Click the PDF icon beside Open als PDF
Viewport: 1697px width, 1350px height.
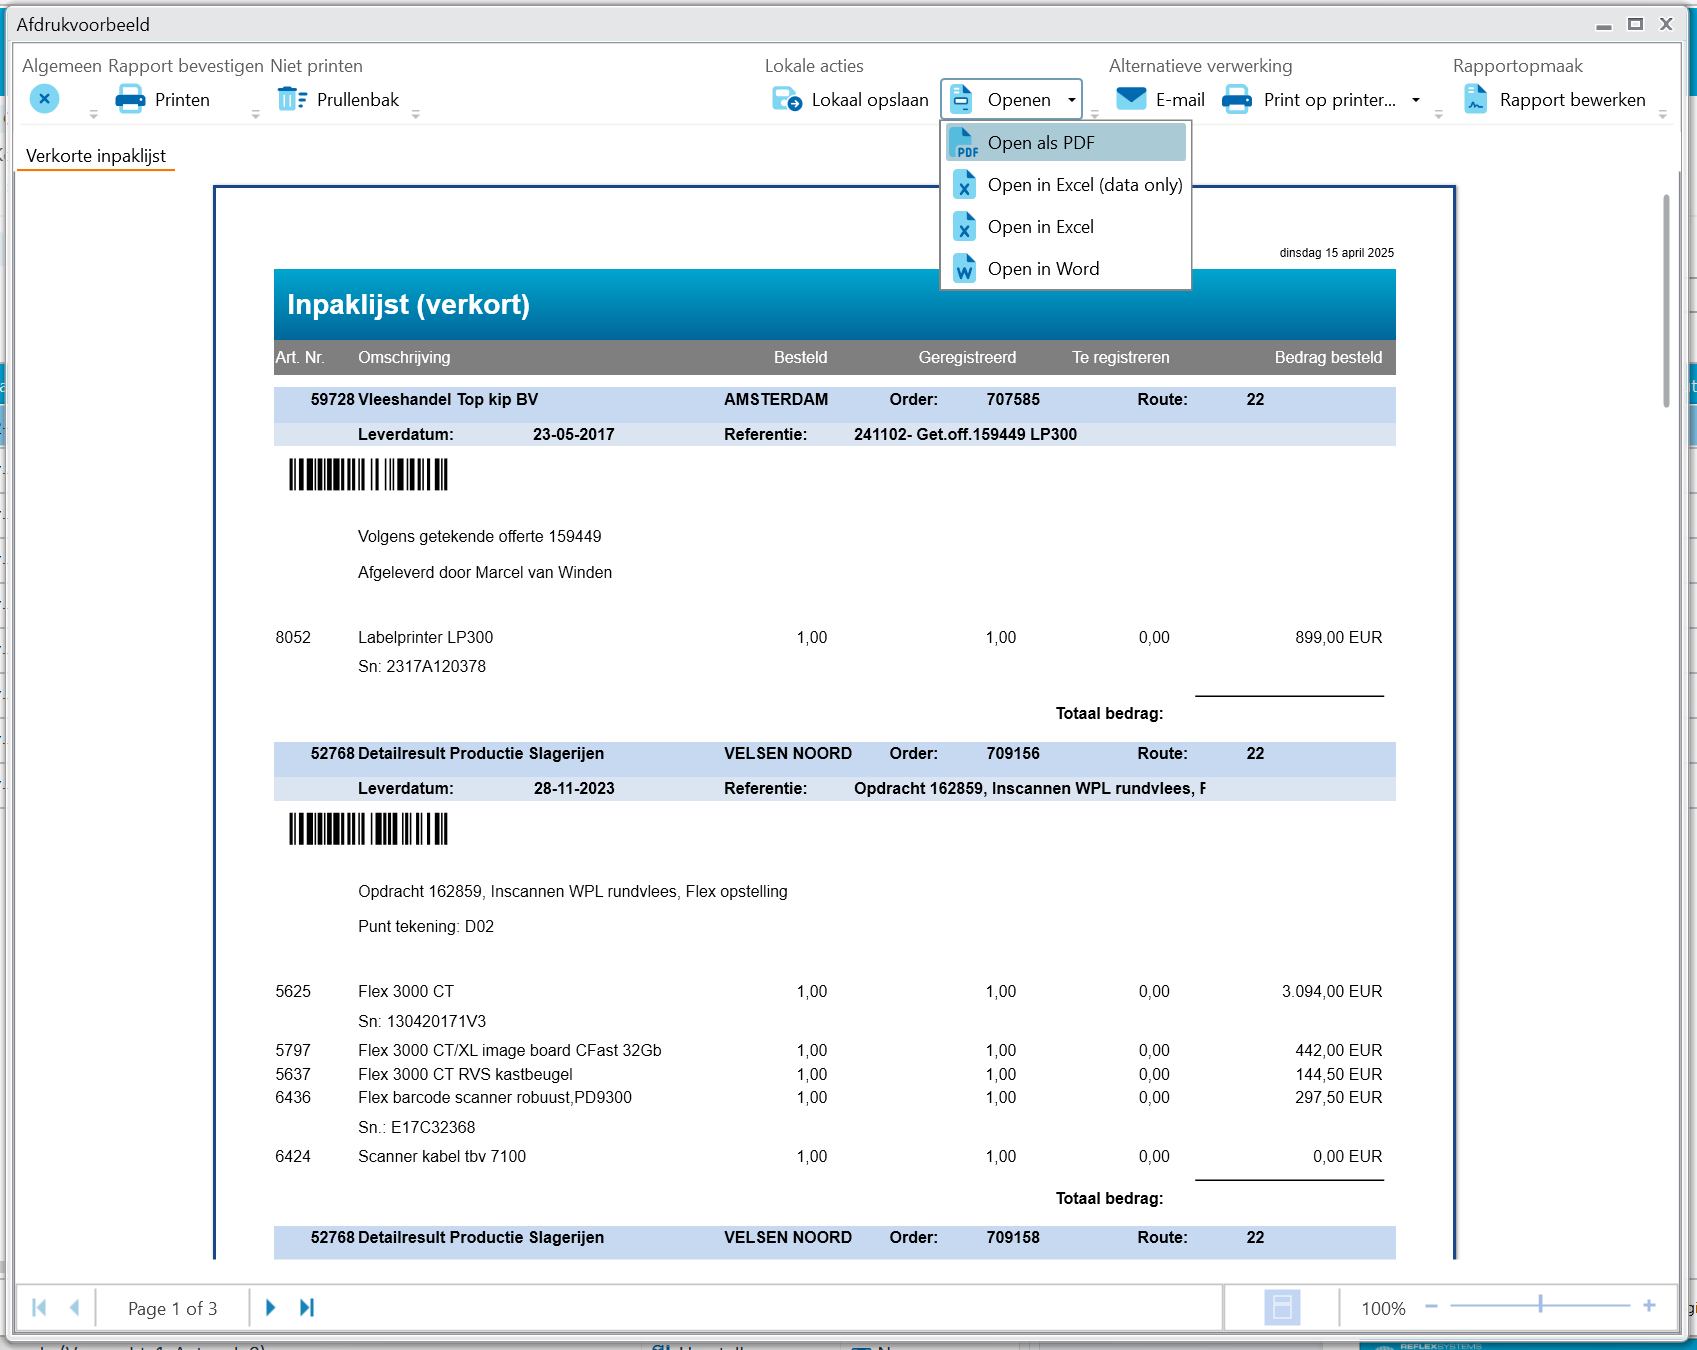click(x=964, y=142)
